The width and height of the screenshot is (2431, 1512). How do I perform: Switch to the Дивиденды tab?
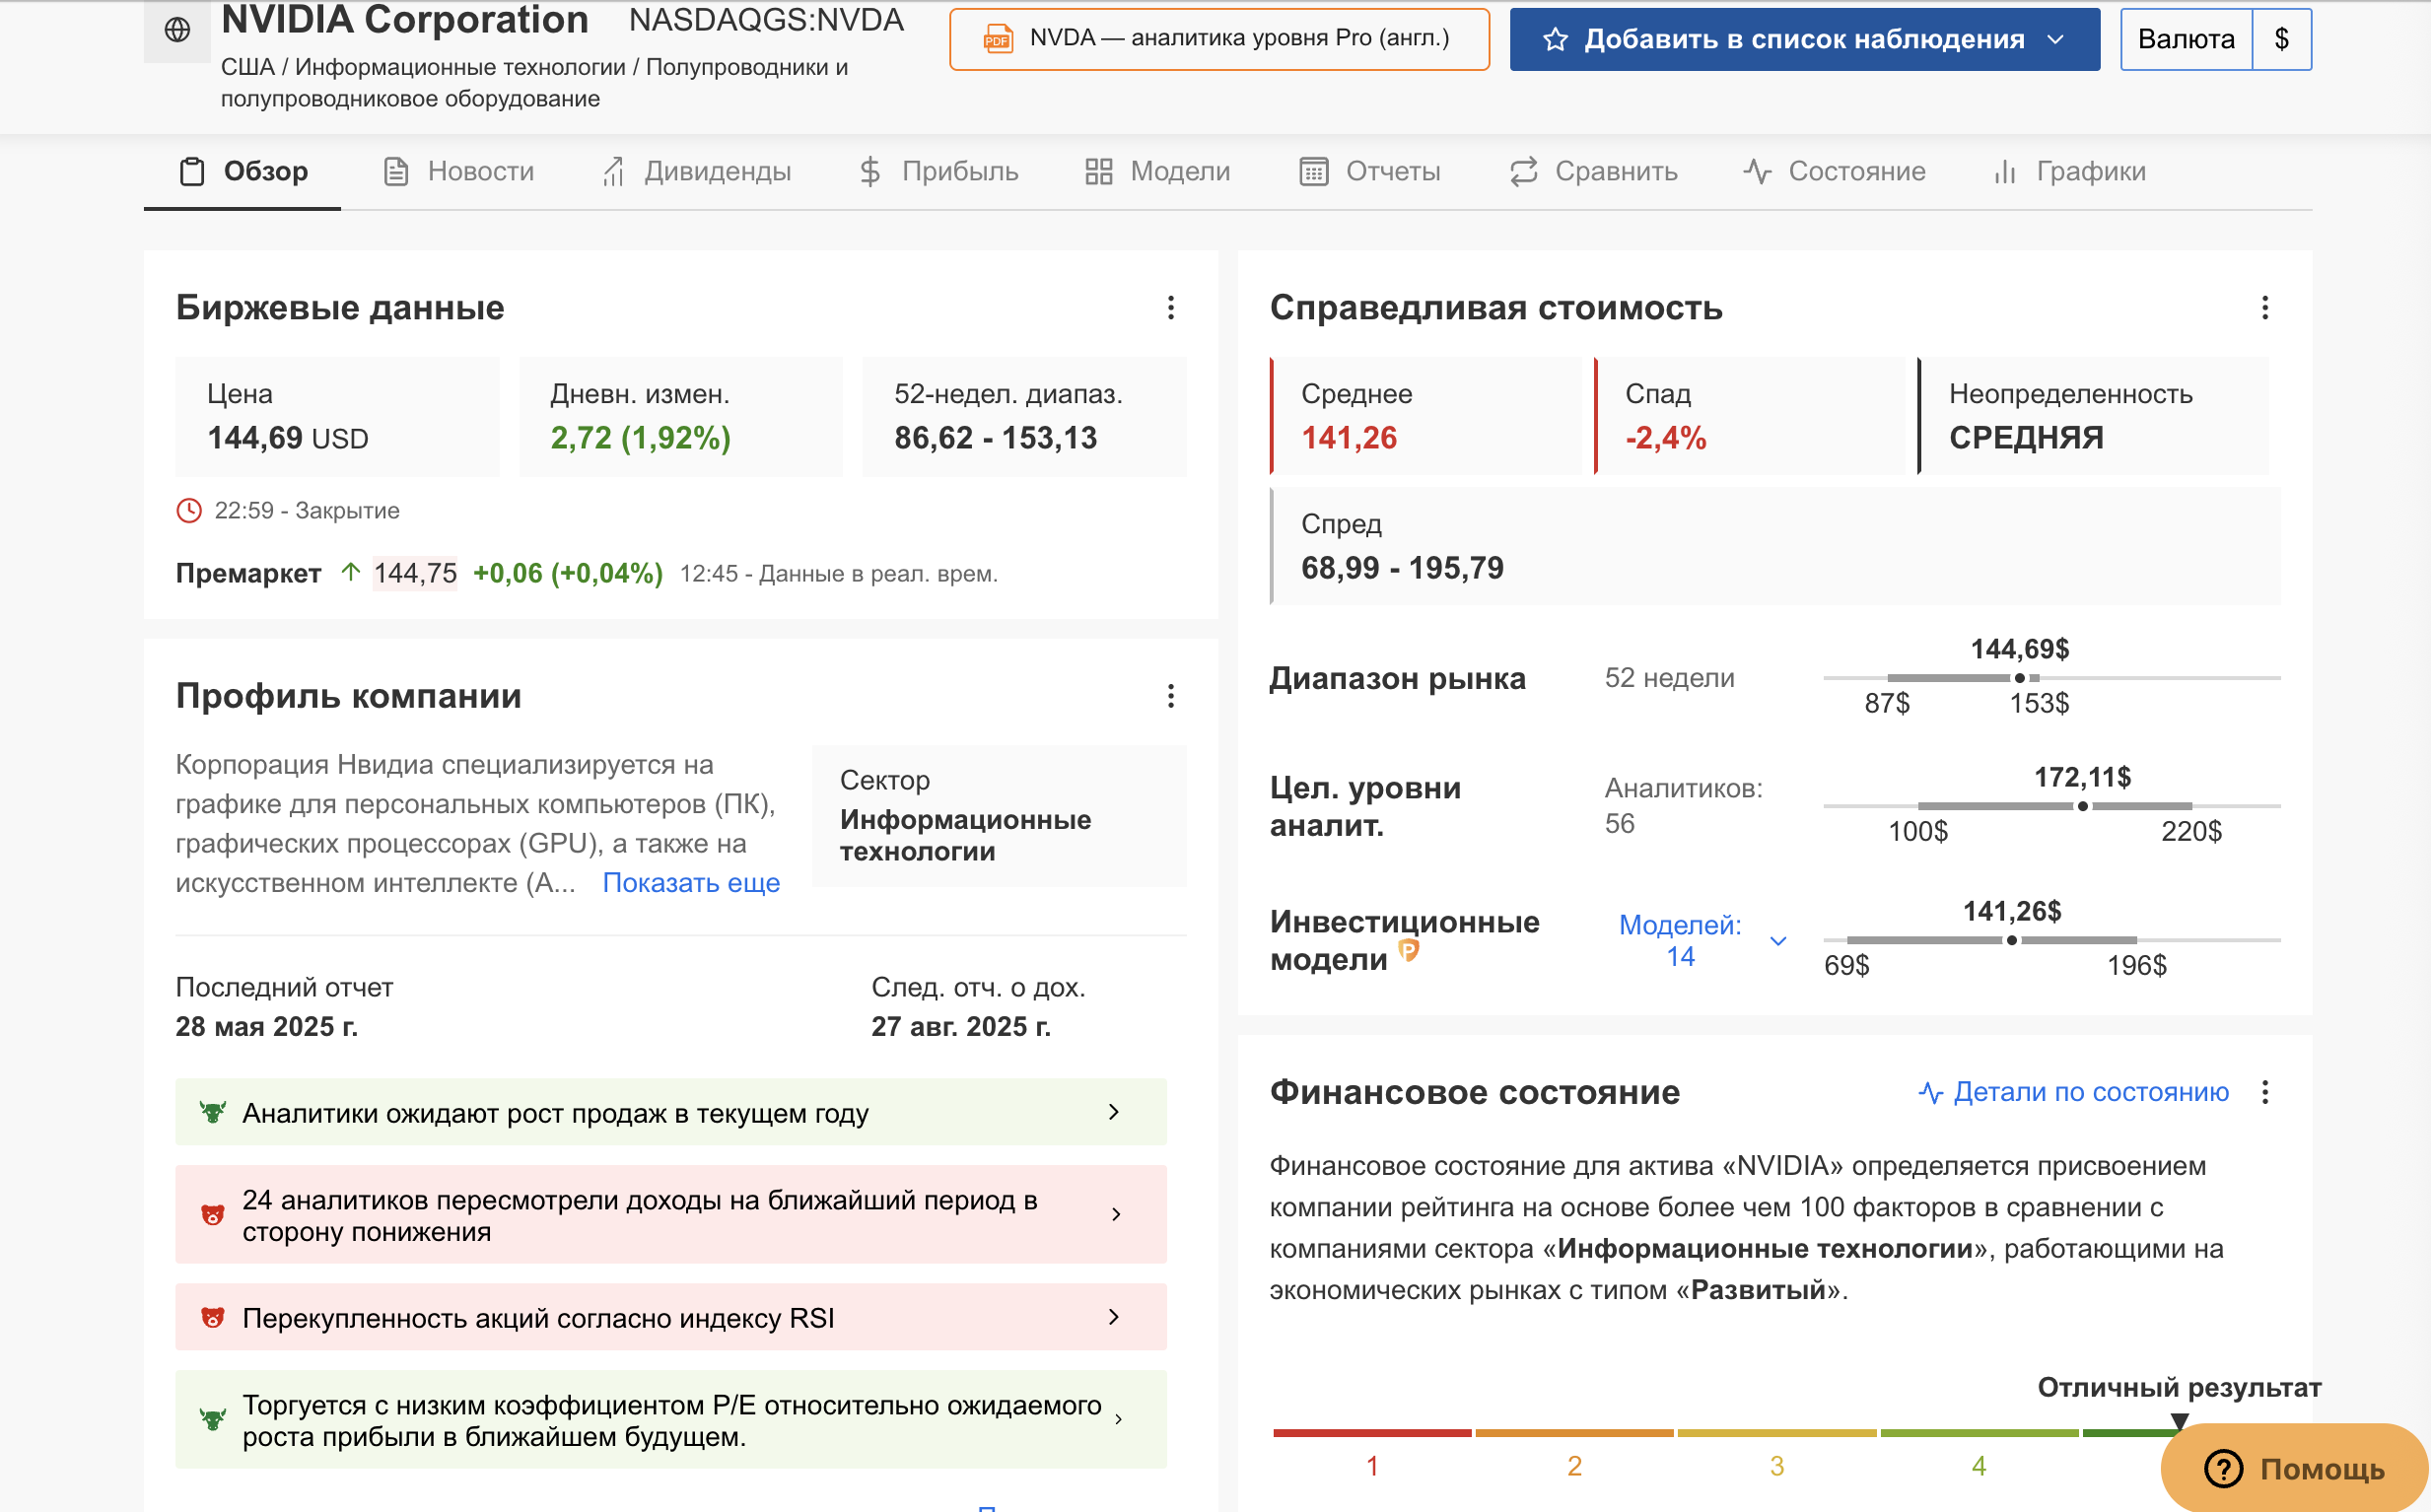[x=697, y=172]
